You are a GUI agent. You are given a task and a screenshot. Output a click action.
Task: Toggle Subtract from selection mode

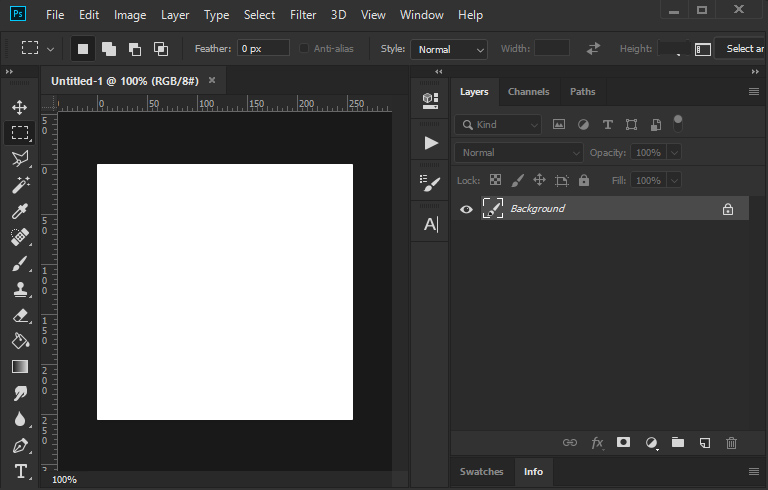pos(135,49)
